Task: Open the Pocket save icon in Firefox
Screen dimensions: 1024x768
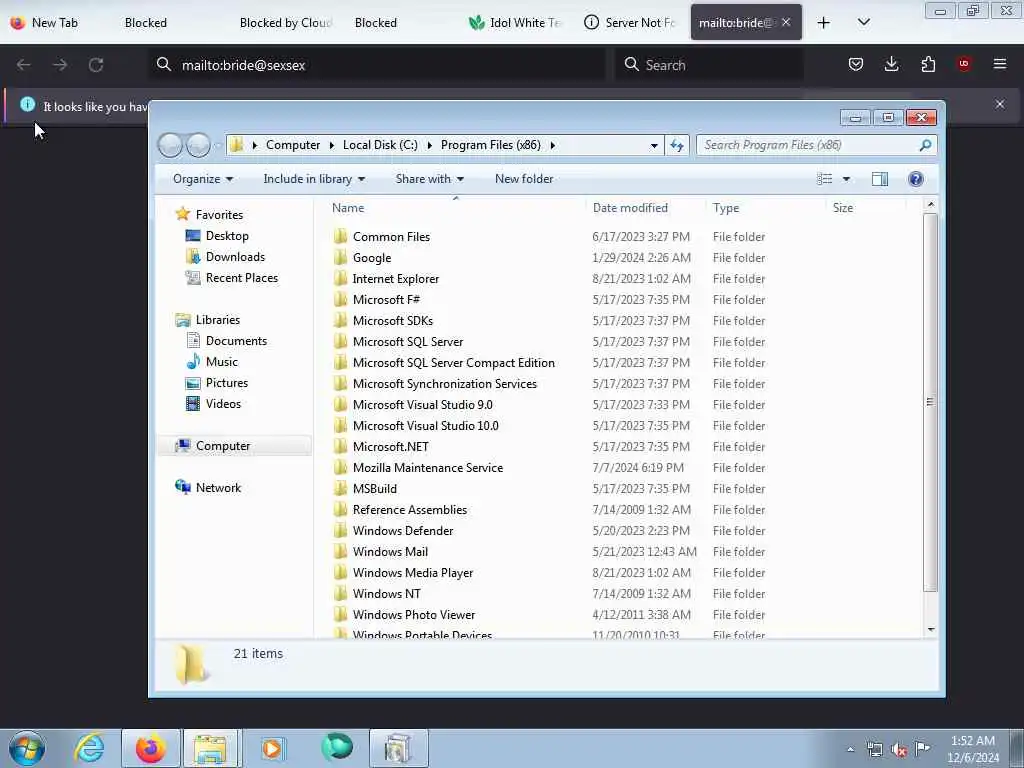Action: (856, 64)
